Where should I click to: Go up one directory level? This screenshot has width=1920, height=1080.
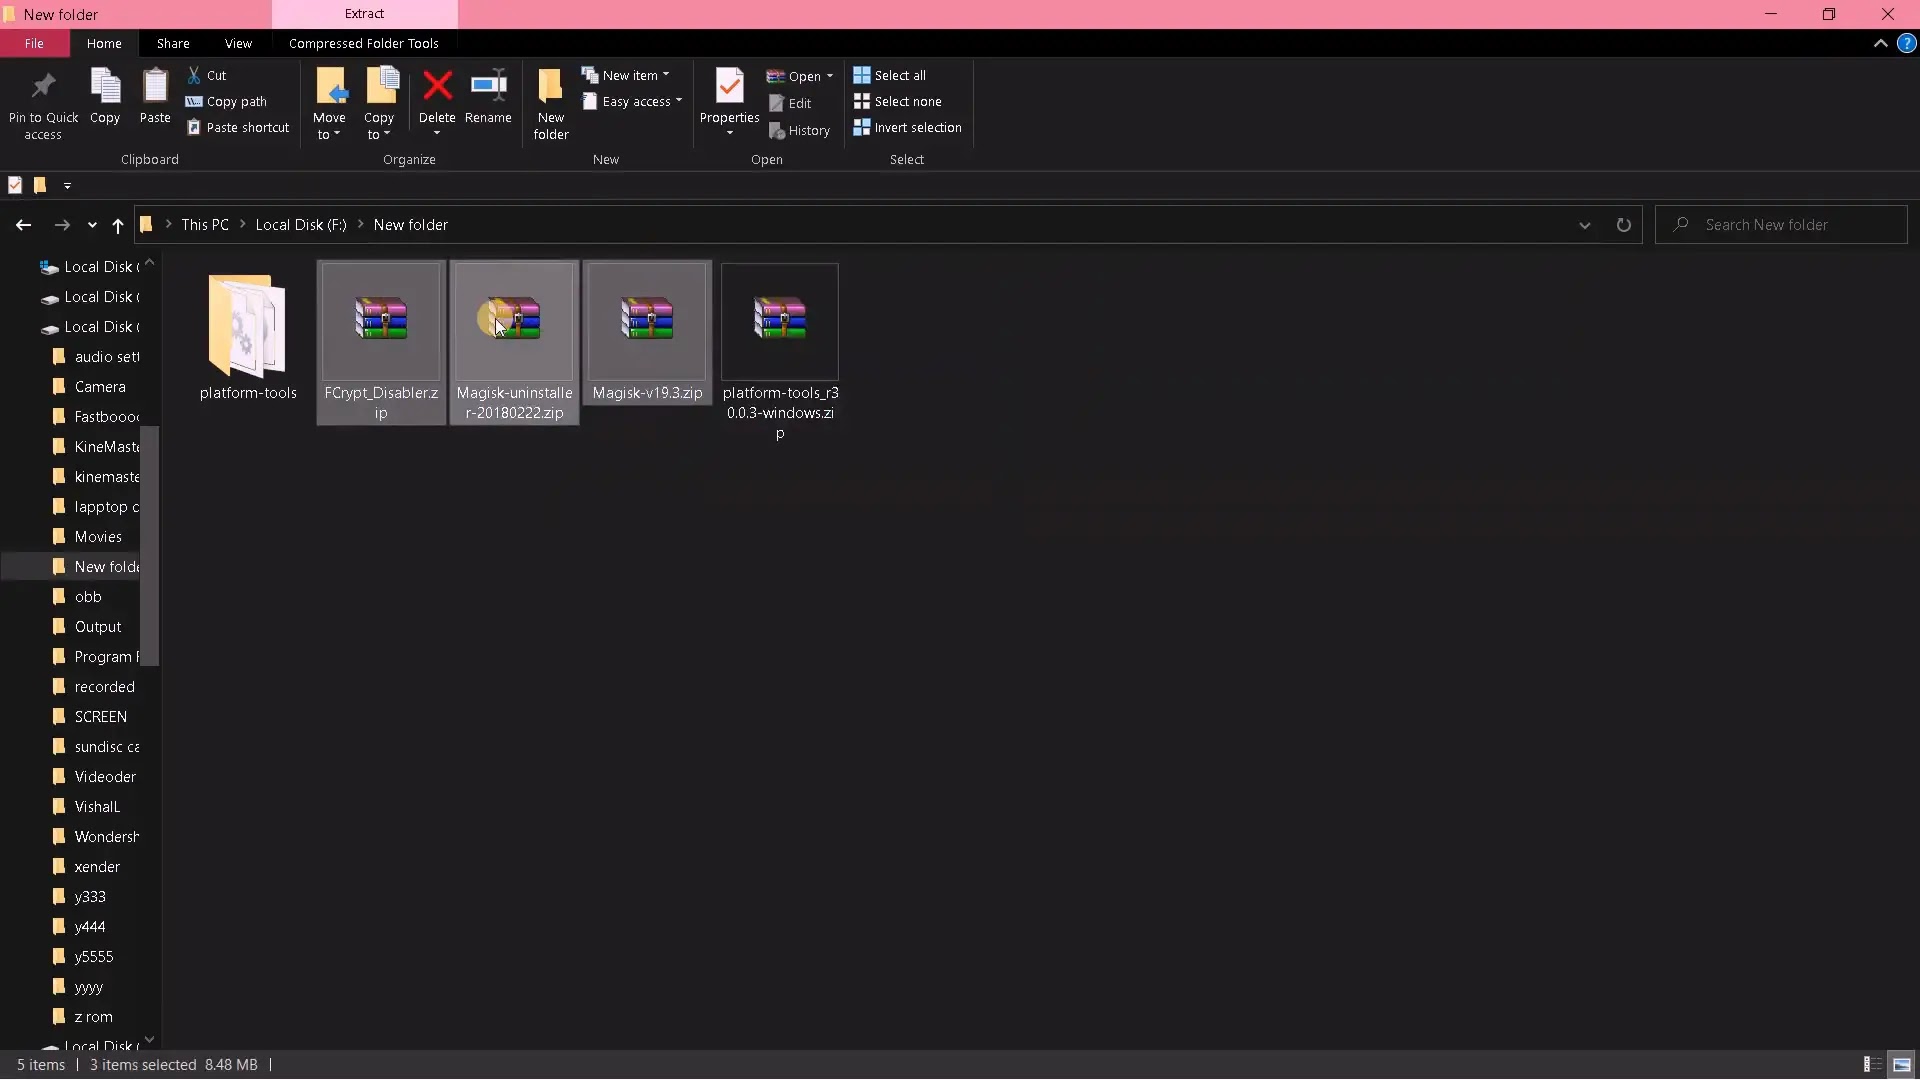(x=118, y=225)
